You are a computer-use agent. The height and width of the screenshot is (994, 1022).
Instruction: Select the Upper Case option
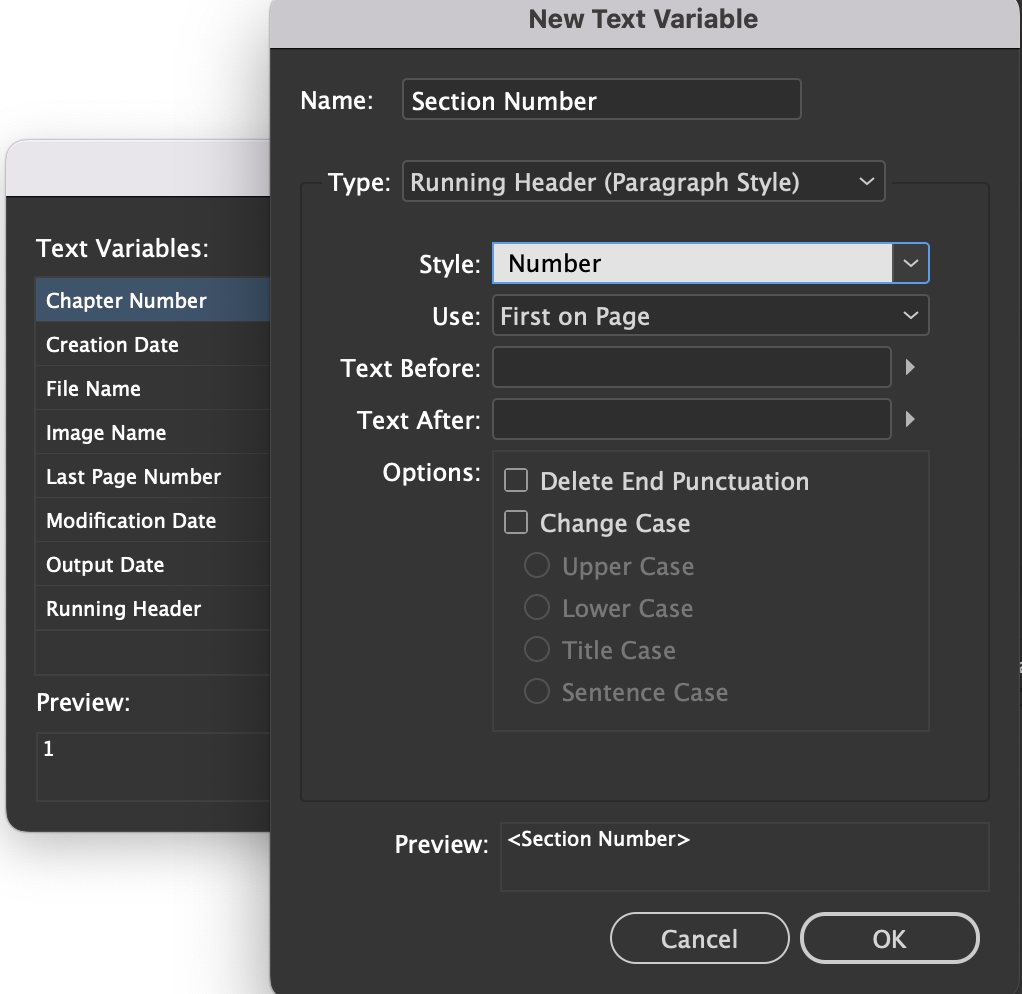tap(537, 565)
